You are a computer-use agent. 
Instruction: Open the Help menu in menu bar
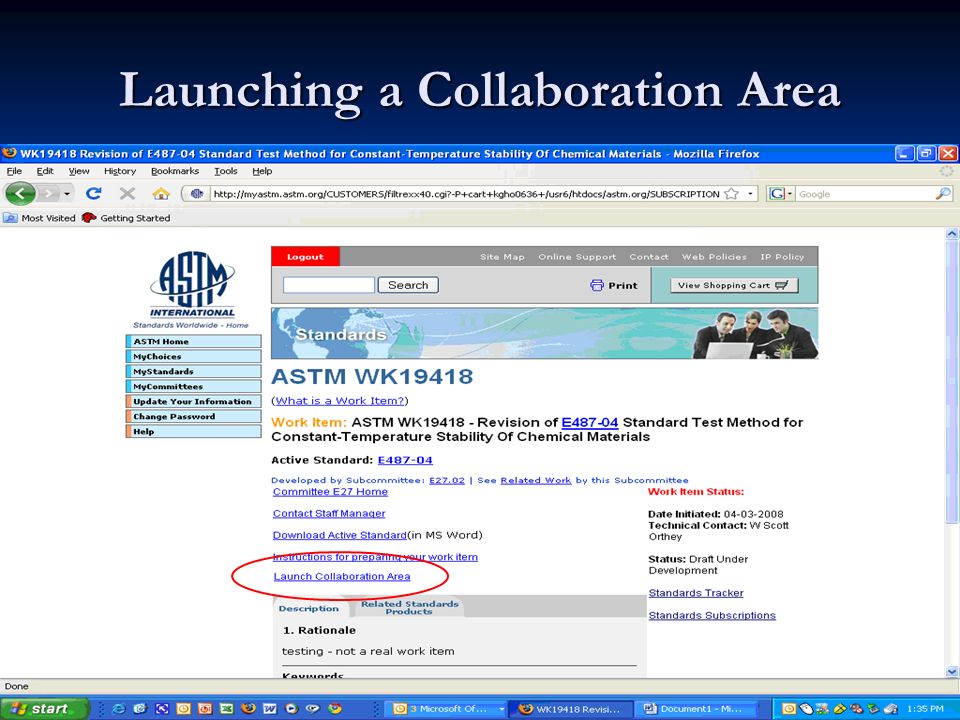click(262, 171)
